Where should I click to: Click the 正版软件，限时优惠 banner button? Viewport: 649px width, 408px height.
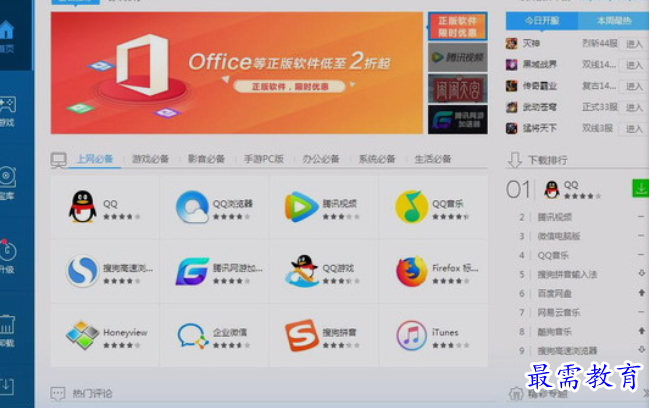[x=289, y=86]
